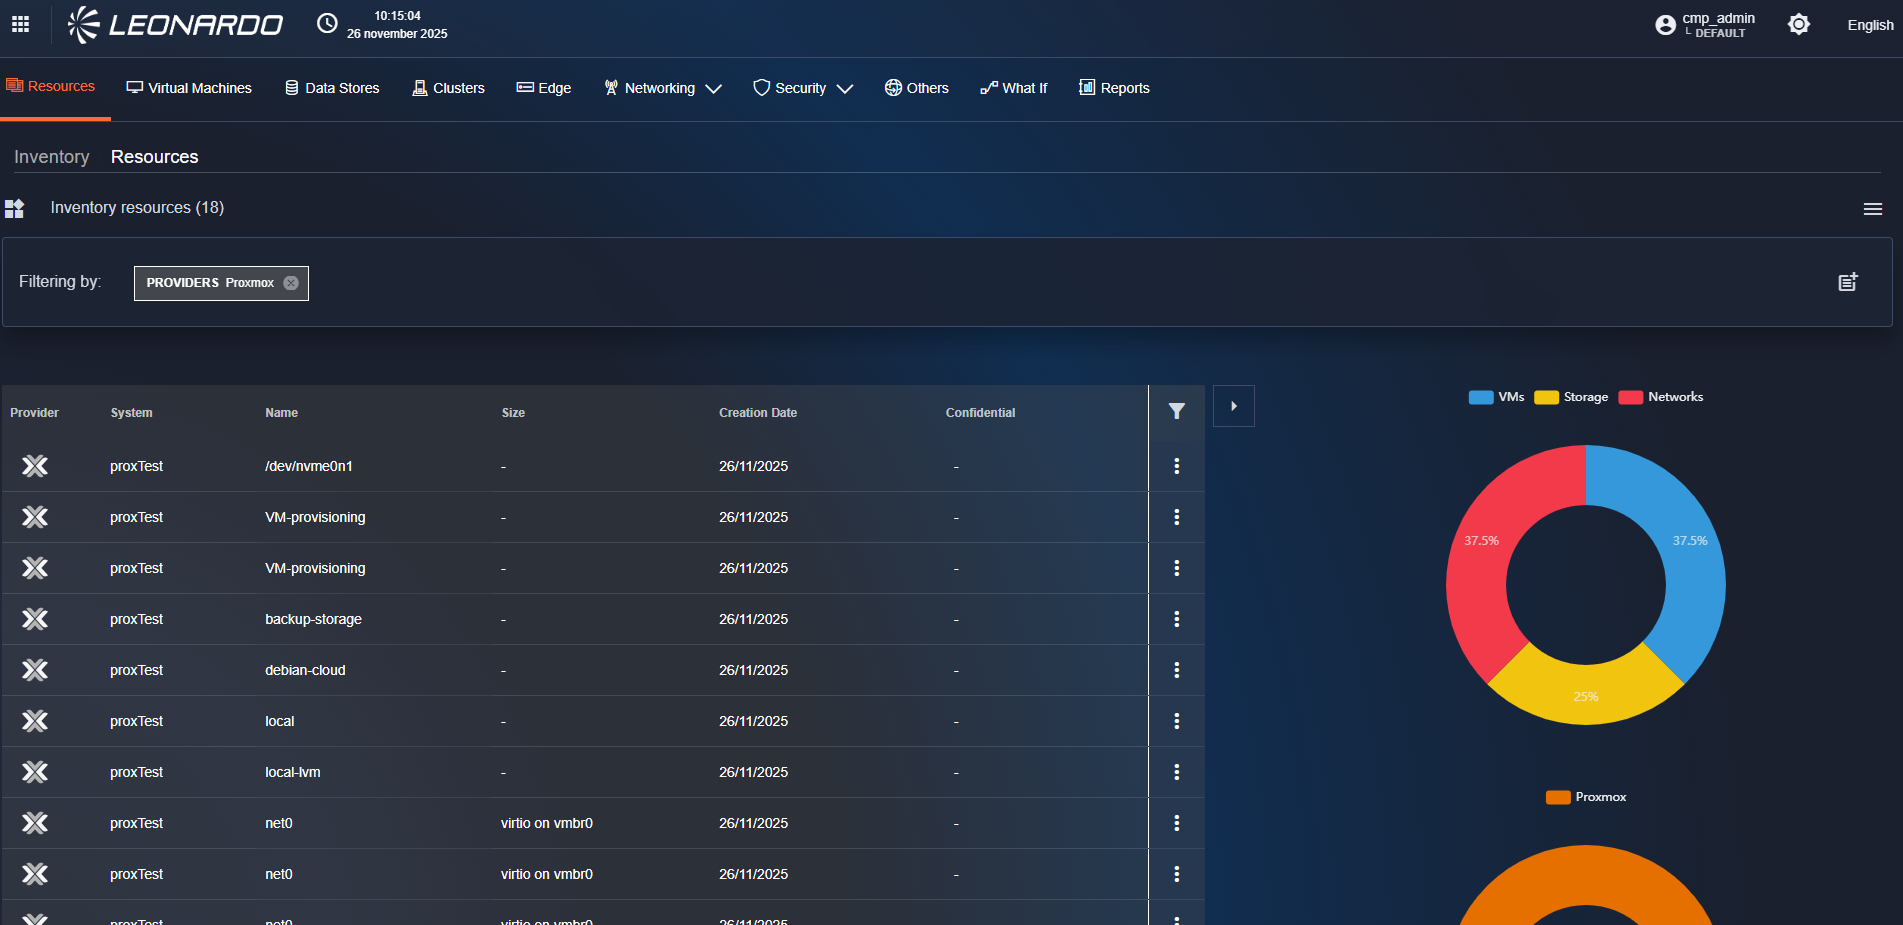
Task: Sort the table by Creation Date column
Action: point(757,413)
